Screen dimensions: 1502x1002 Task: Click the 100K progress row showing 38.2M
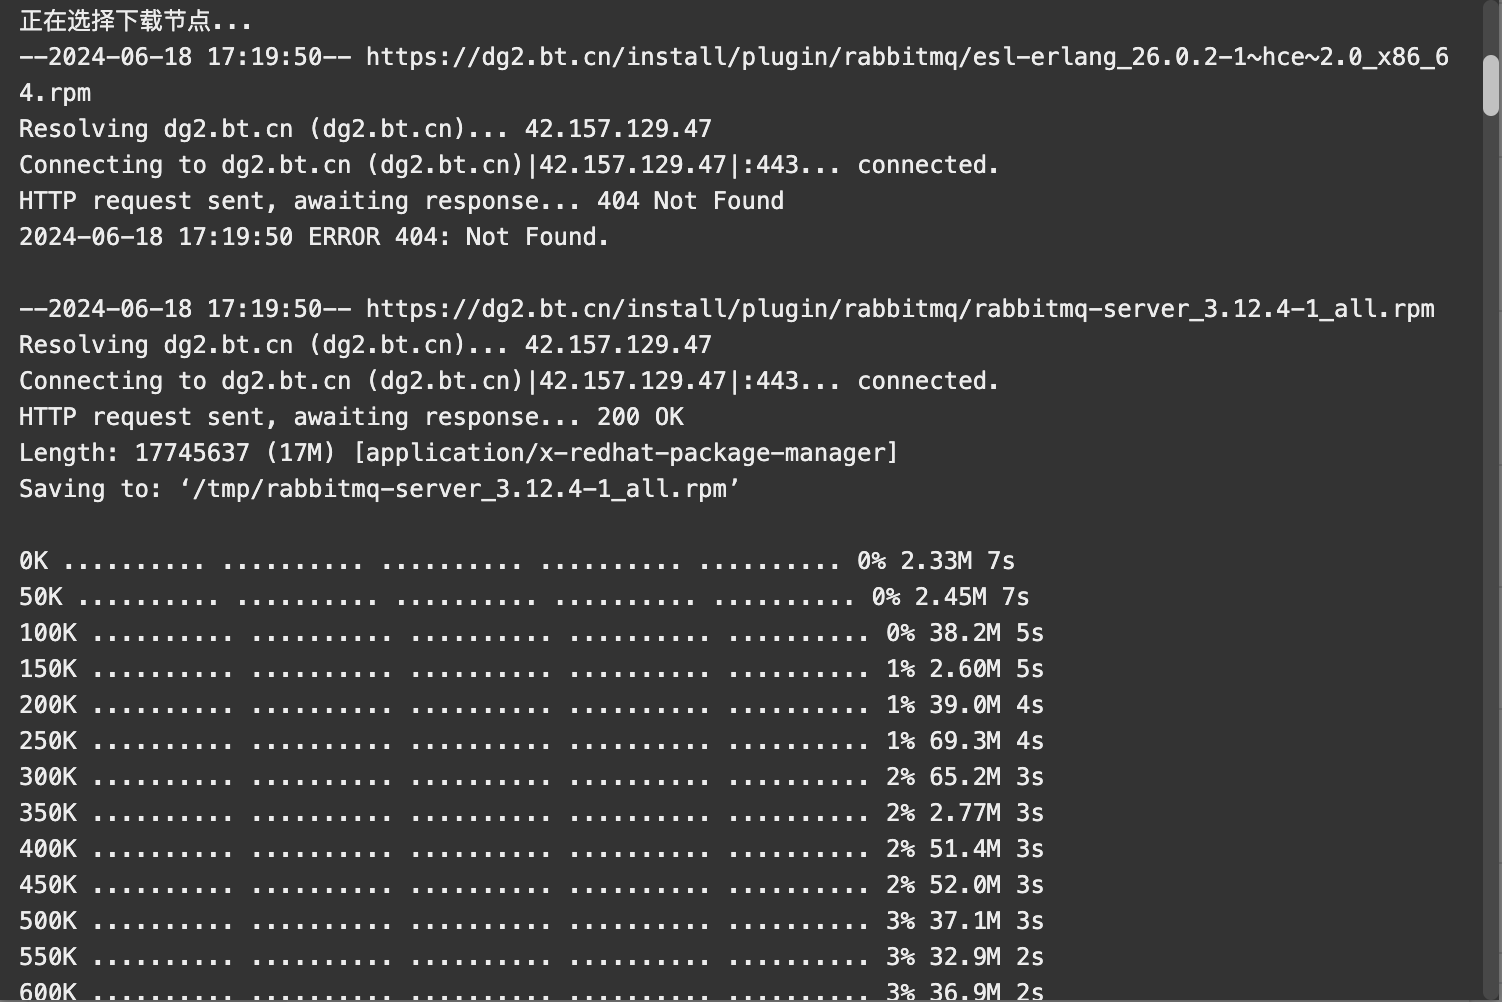(531, 633)
